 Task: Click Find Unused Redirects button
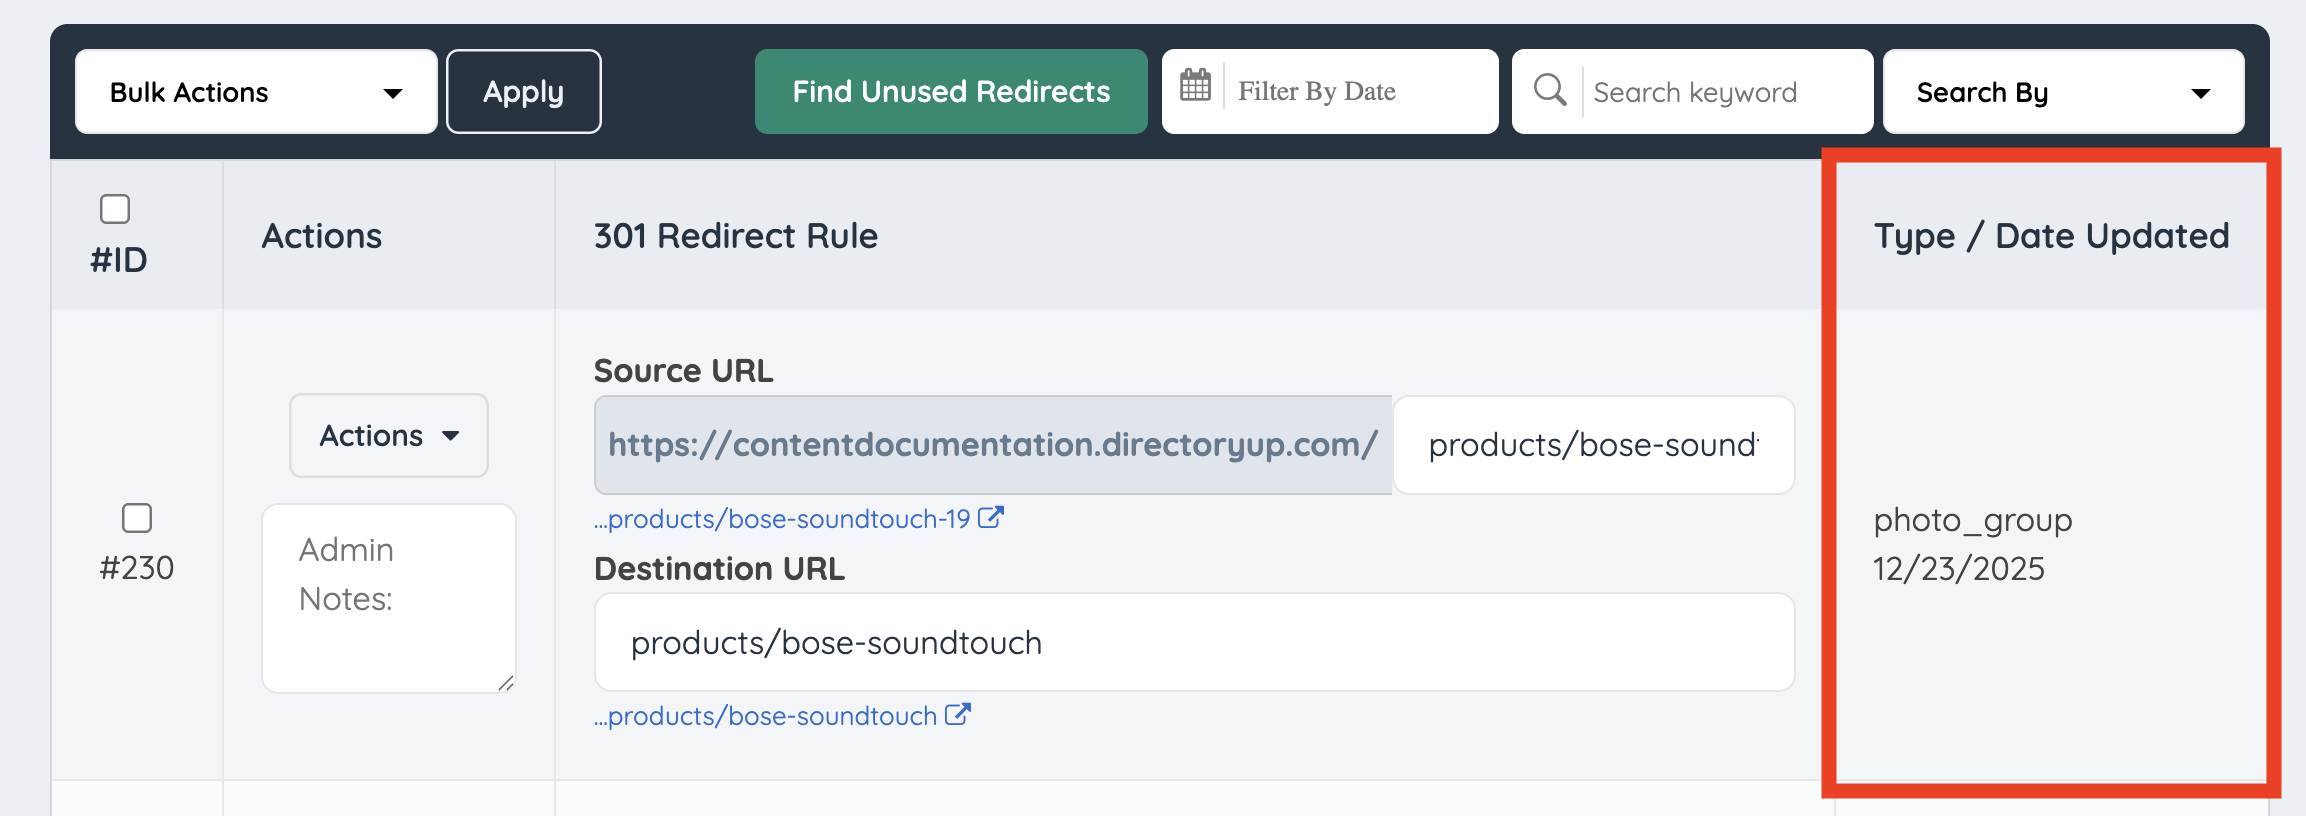[x=950, y=92]
